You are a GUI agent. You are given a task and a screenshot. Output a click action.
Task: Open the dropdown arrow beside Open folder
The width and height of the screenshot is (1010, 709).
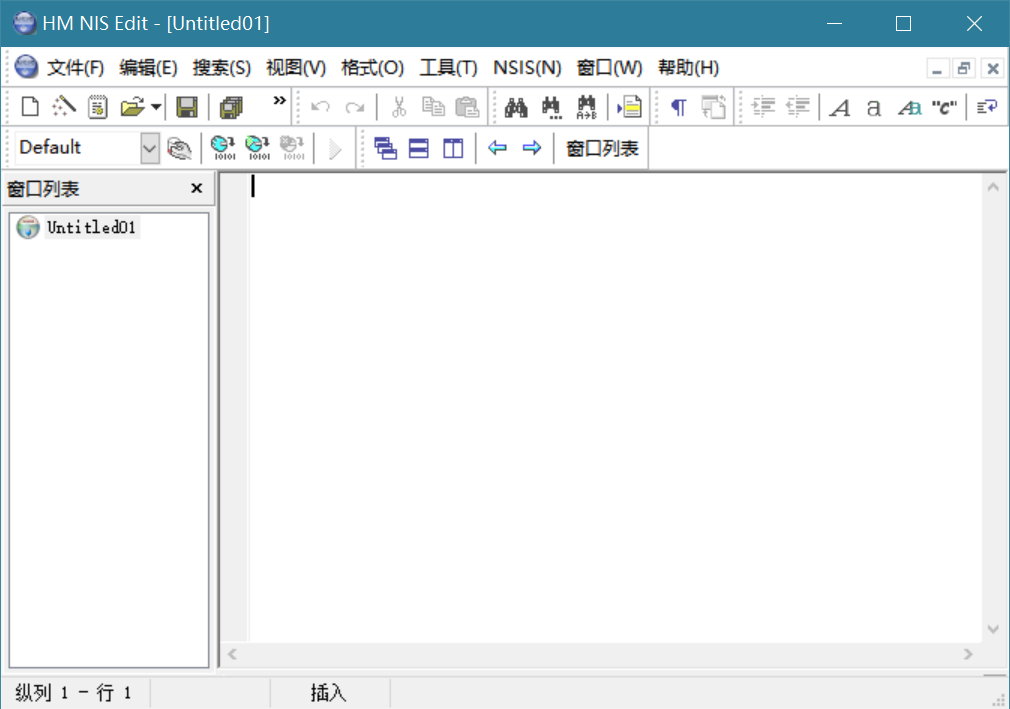pos(157,107)
